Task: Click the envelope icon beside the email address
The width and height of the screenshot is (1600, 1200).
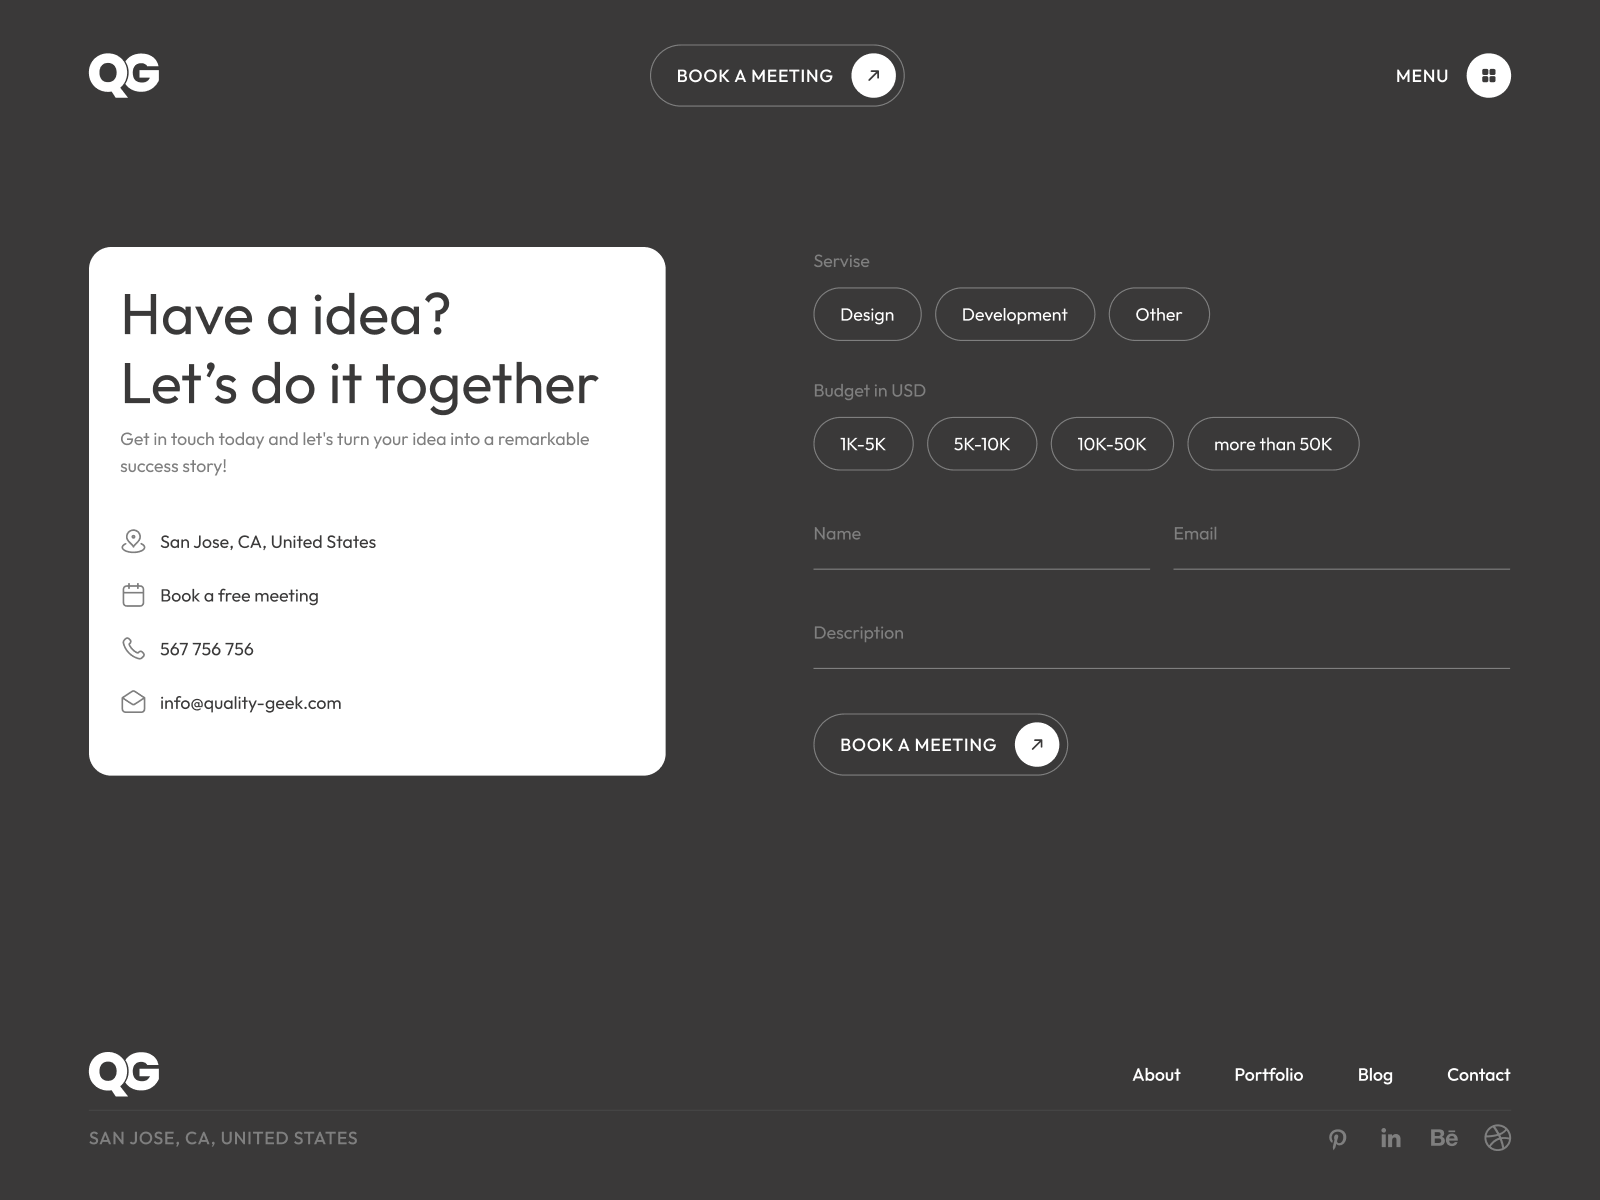Action: 133,702
